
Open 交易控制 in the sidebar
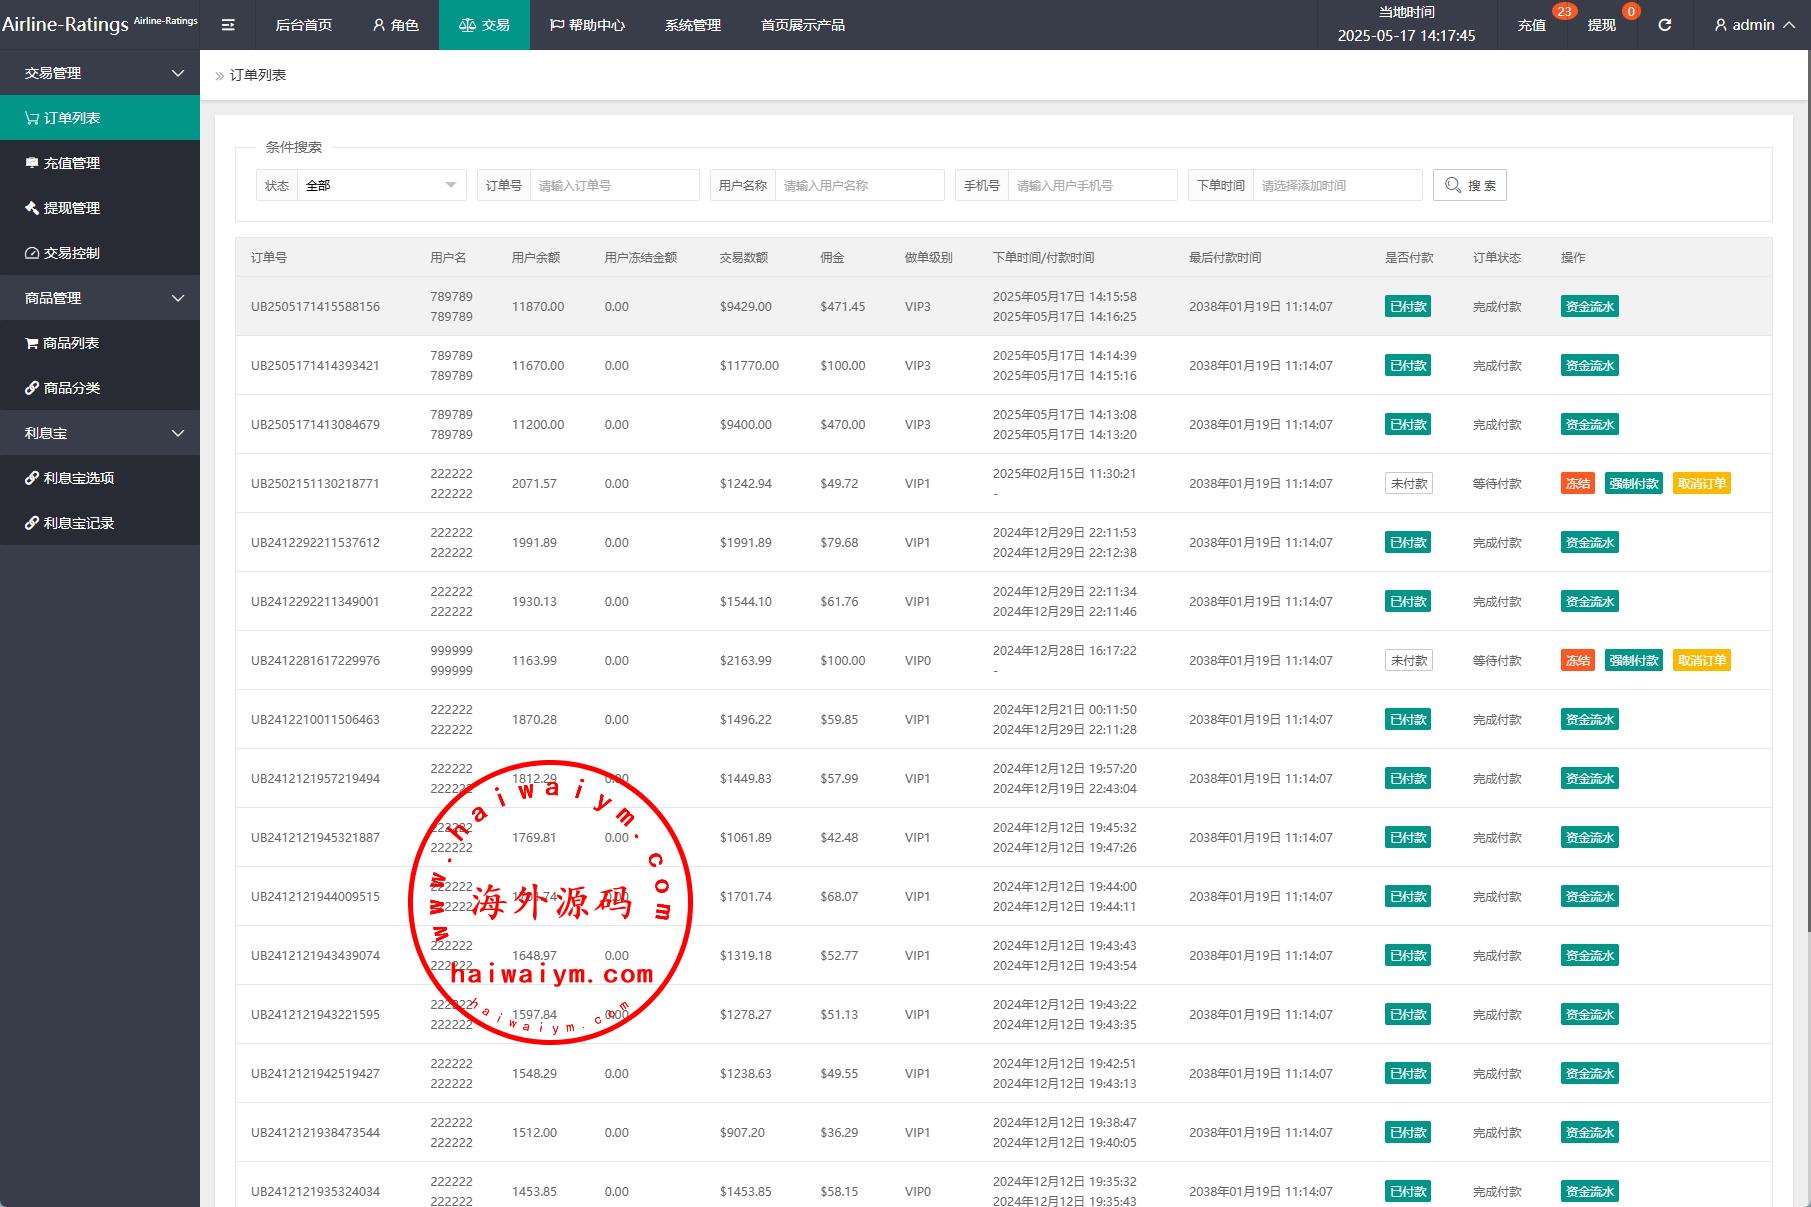(x=71, y=253)
